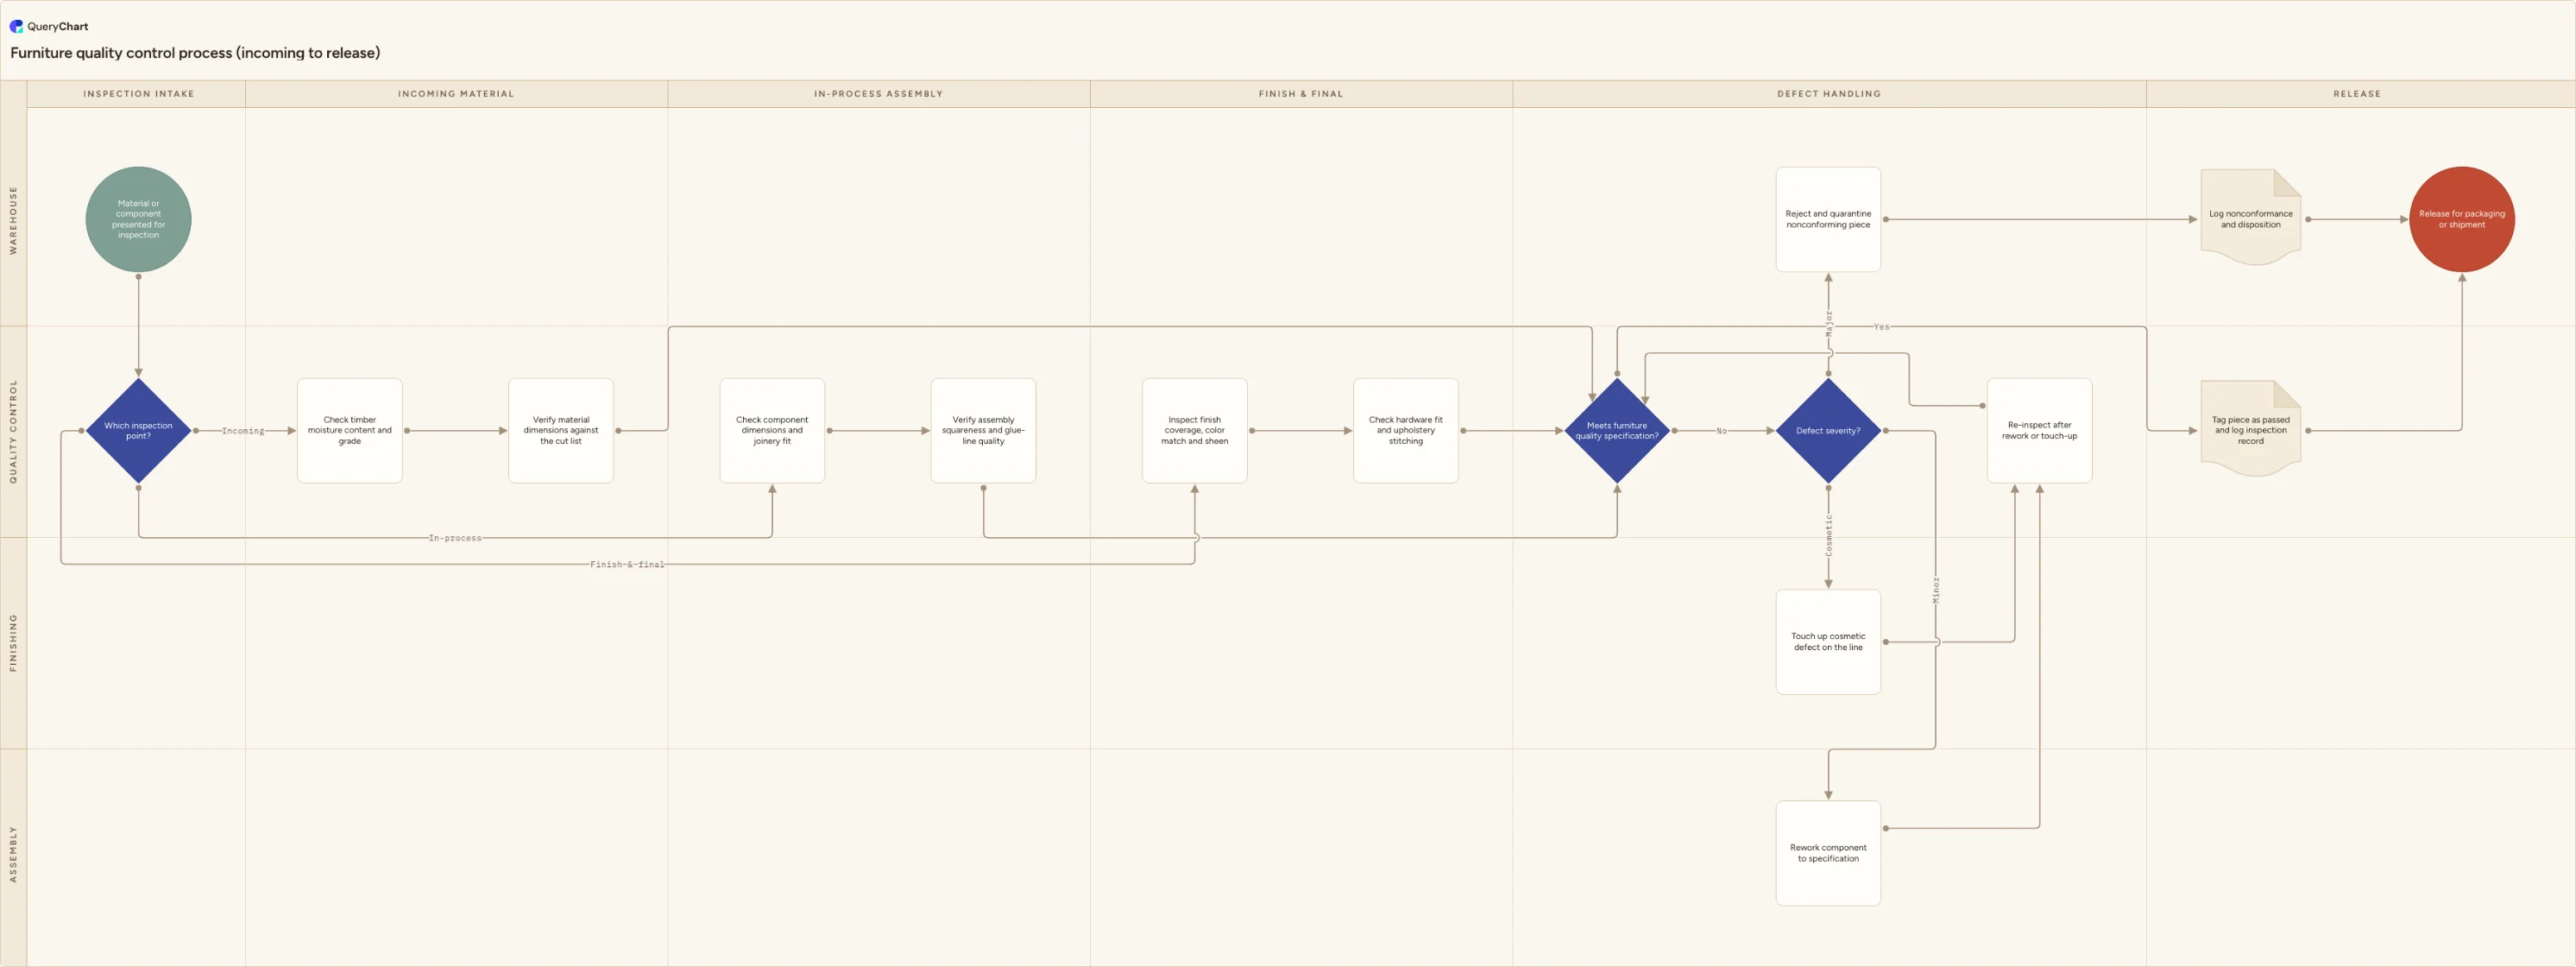
Task: Click 'Check hardware fit and upholstery stitching' node
Action: (1406, 430)
